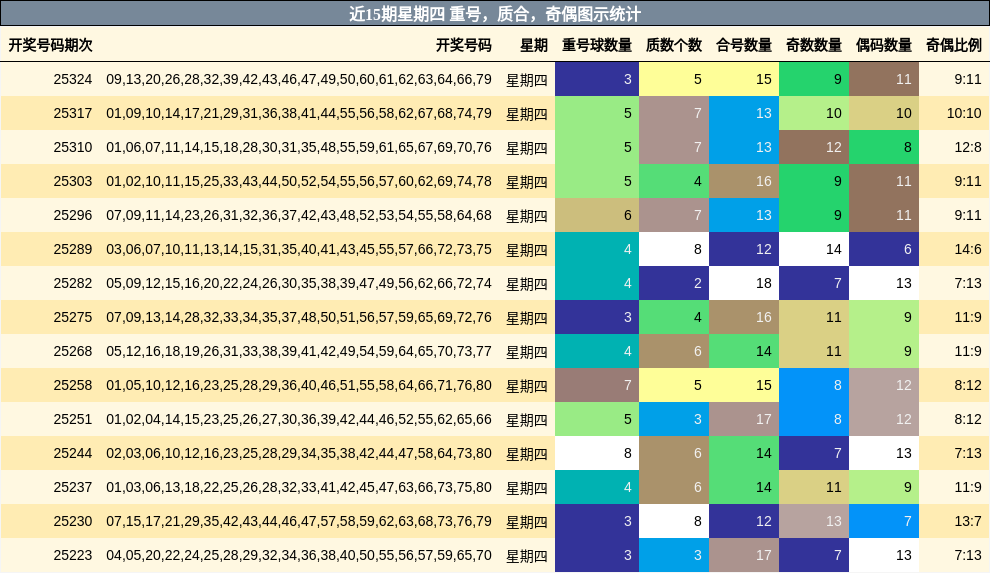This screenshot has width=990, height=573.
Task: Select the winning numbers list for draw 25324
Action: pos(299,80)
